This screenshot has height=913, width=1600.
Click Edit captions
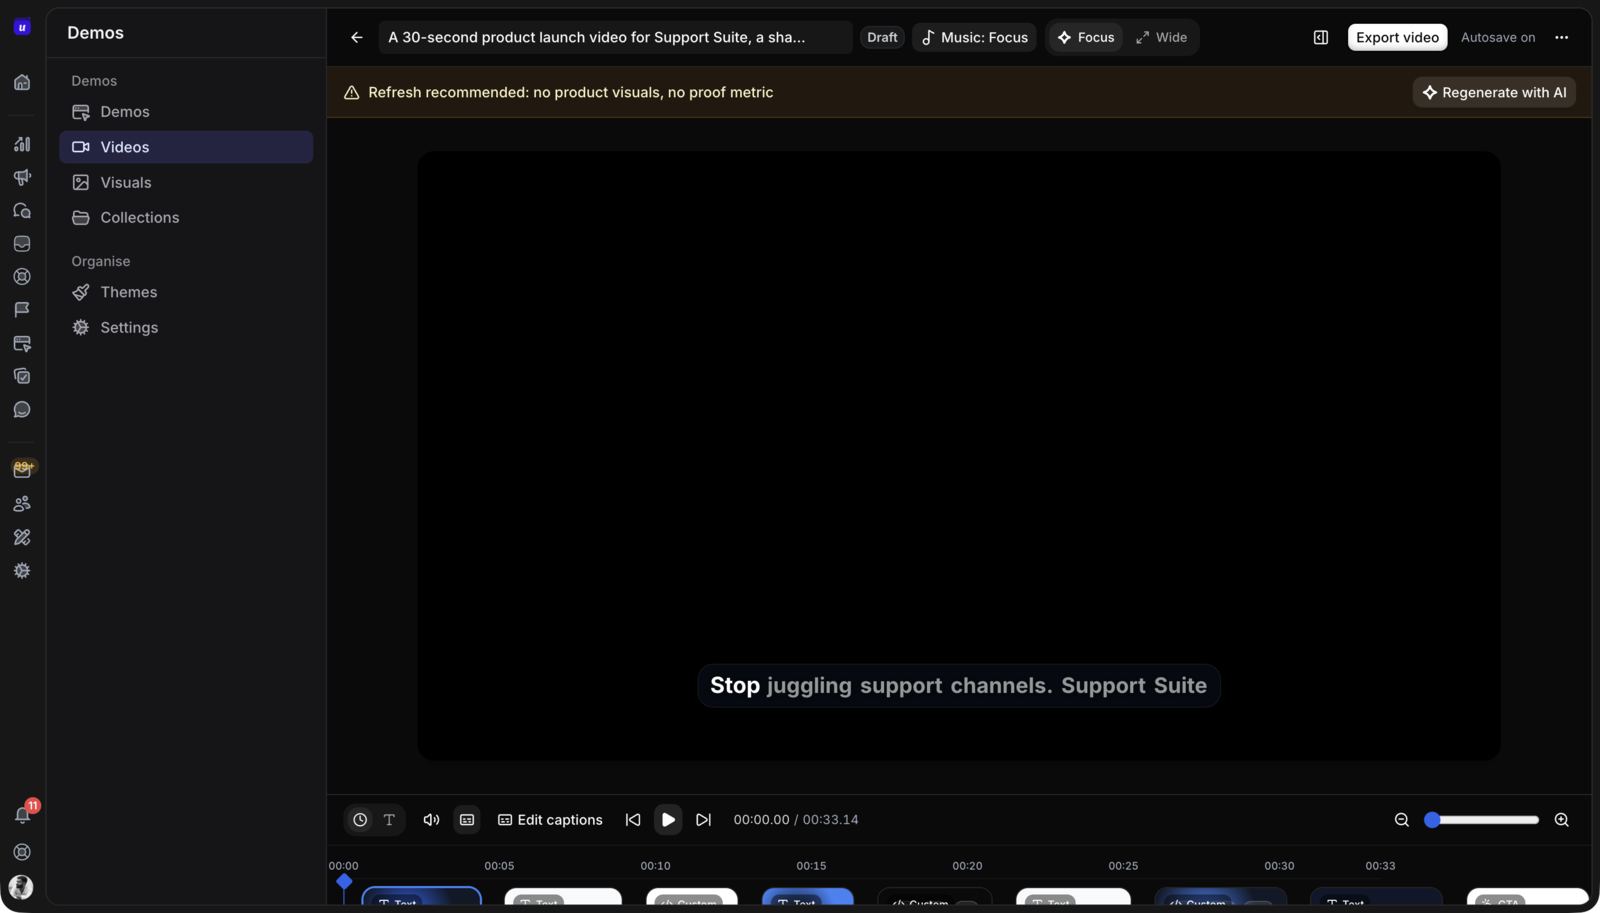point(550,820)
